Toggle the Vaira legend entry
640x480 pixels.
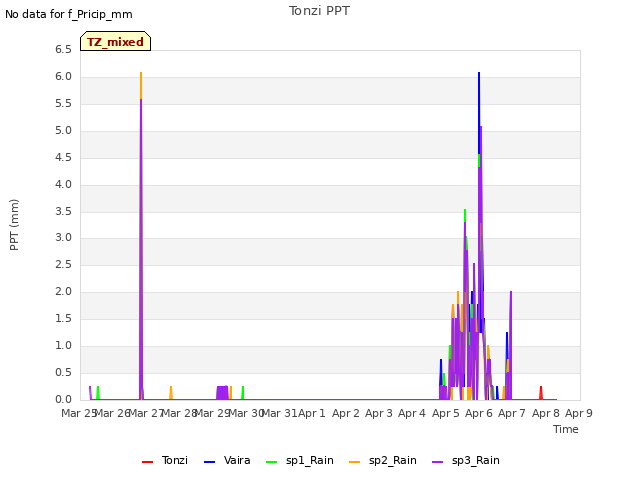pos(227,460)
